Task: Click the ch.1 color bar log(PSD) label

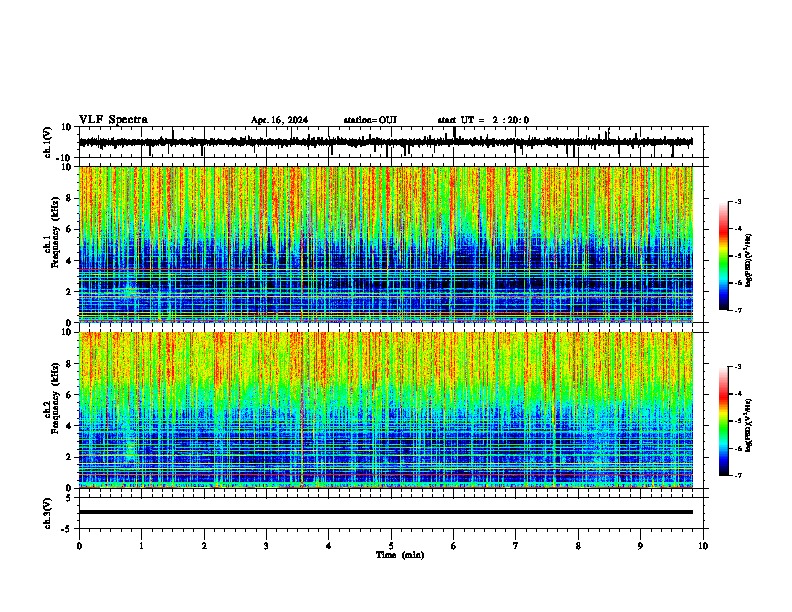Action: click(749, 261)
